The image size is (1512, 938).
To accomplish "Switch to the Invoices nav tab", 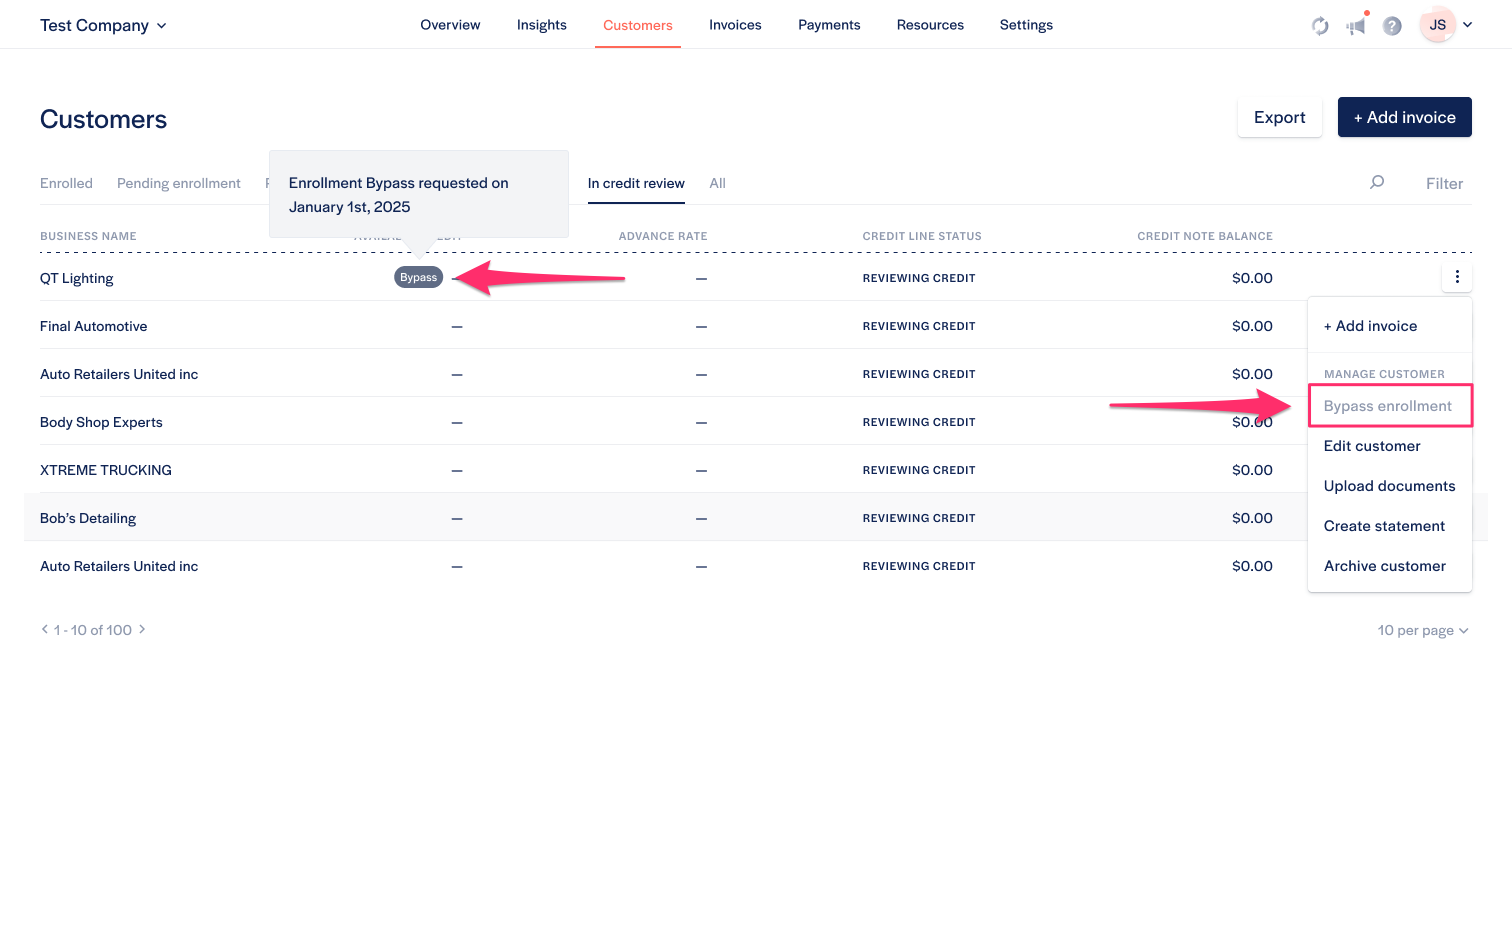I will coord(735,25).
